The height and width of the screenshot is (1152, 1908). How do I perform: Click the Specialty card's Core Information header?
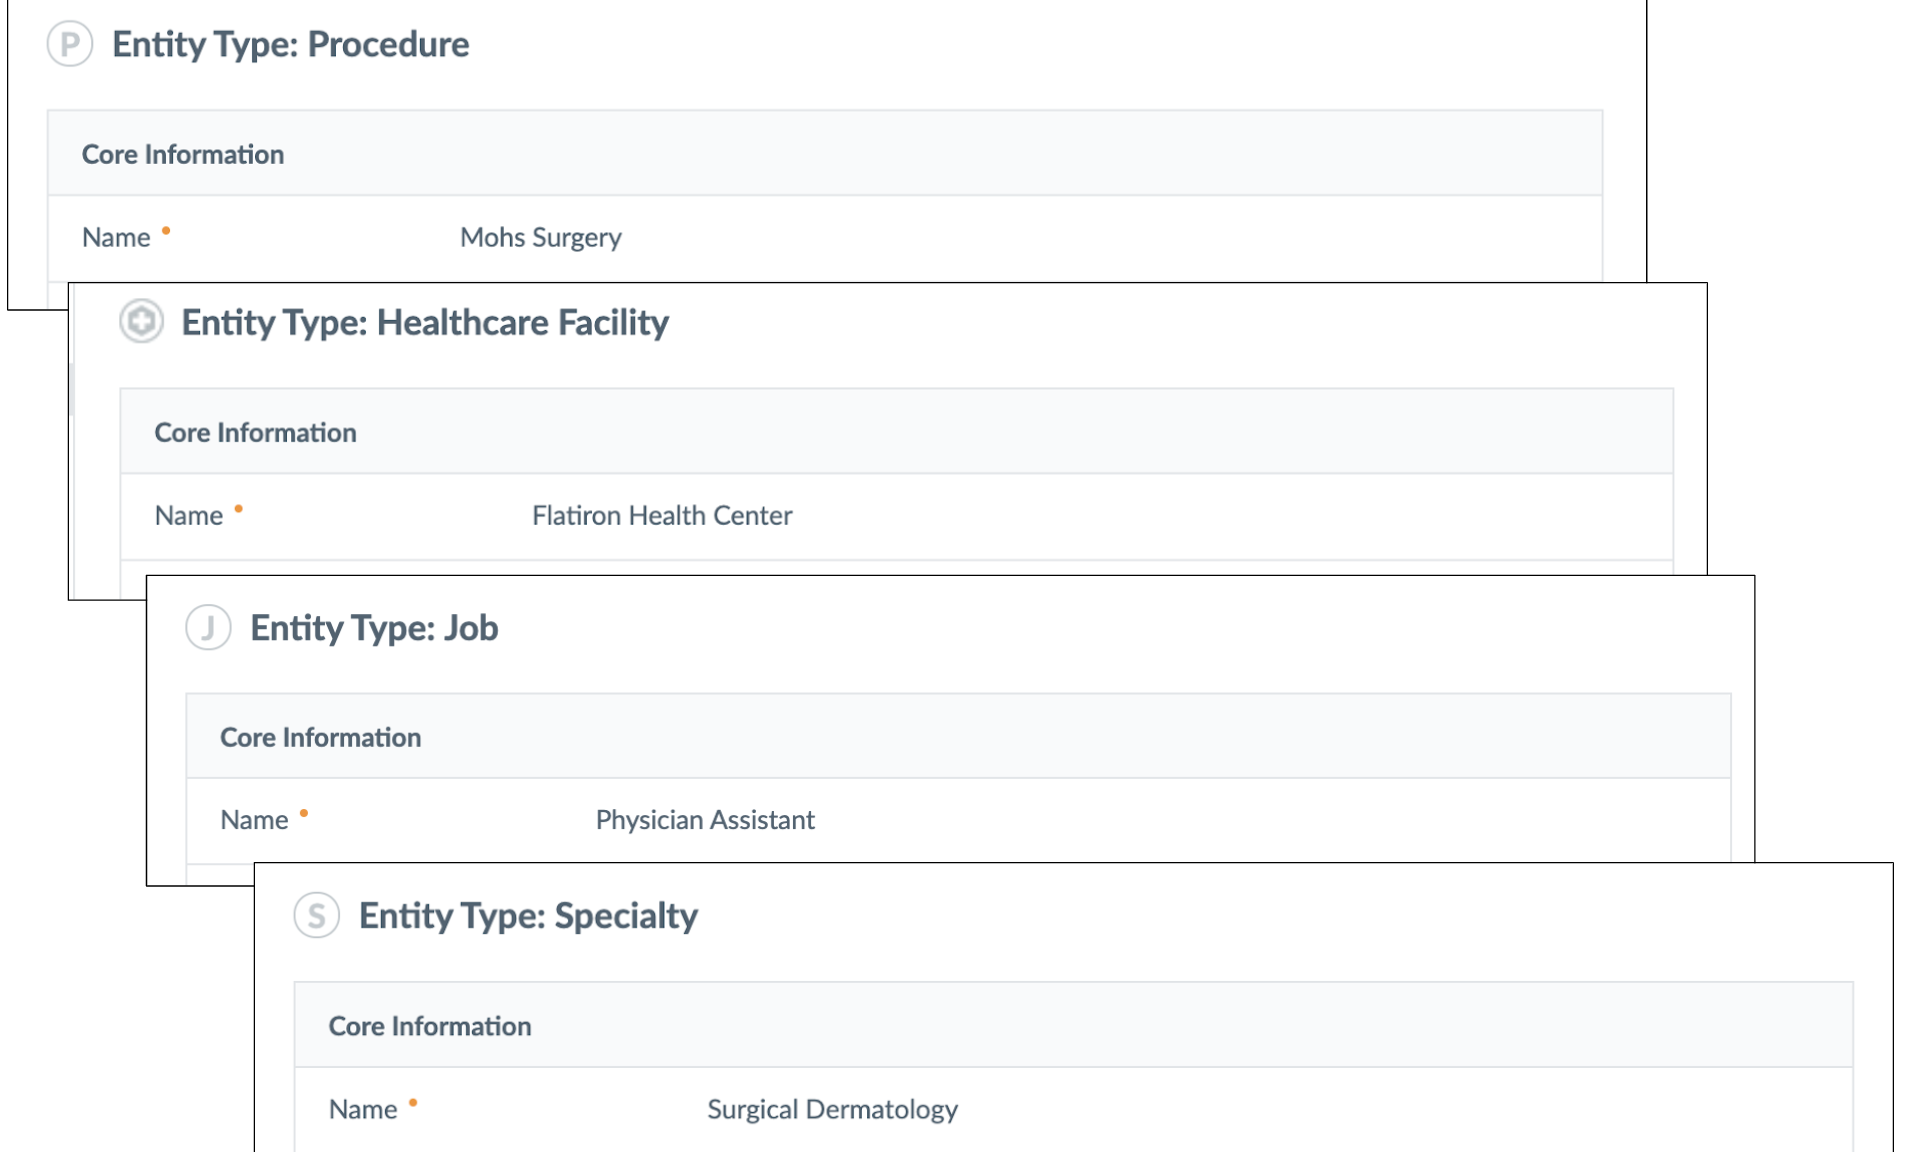(1073, 1026)
